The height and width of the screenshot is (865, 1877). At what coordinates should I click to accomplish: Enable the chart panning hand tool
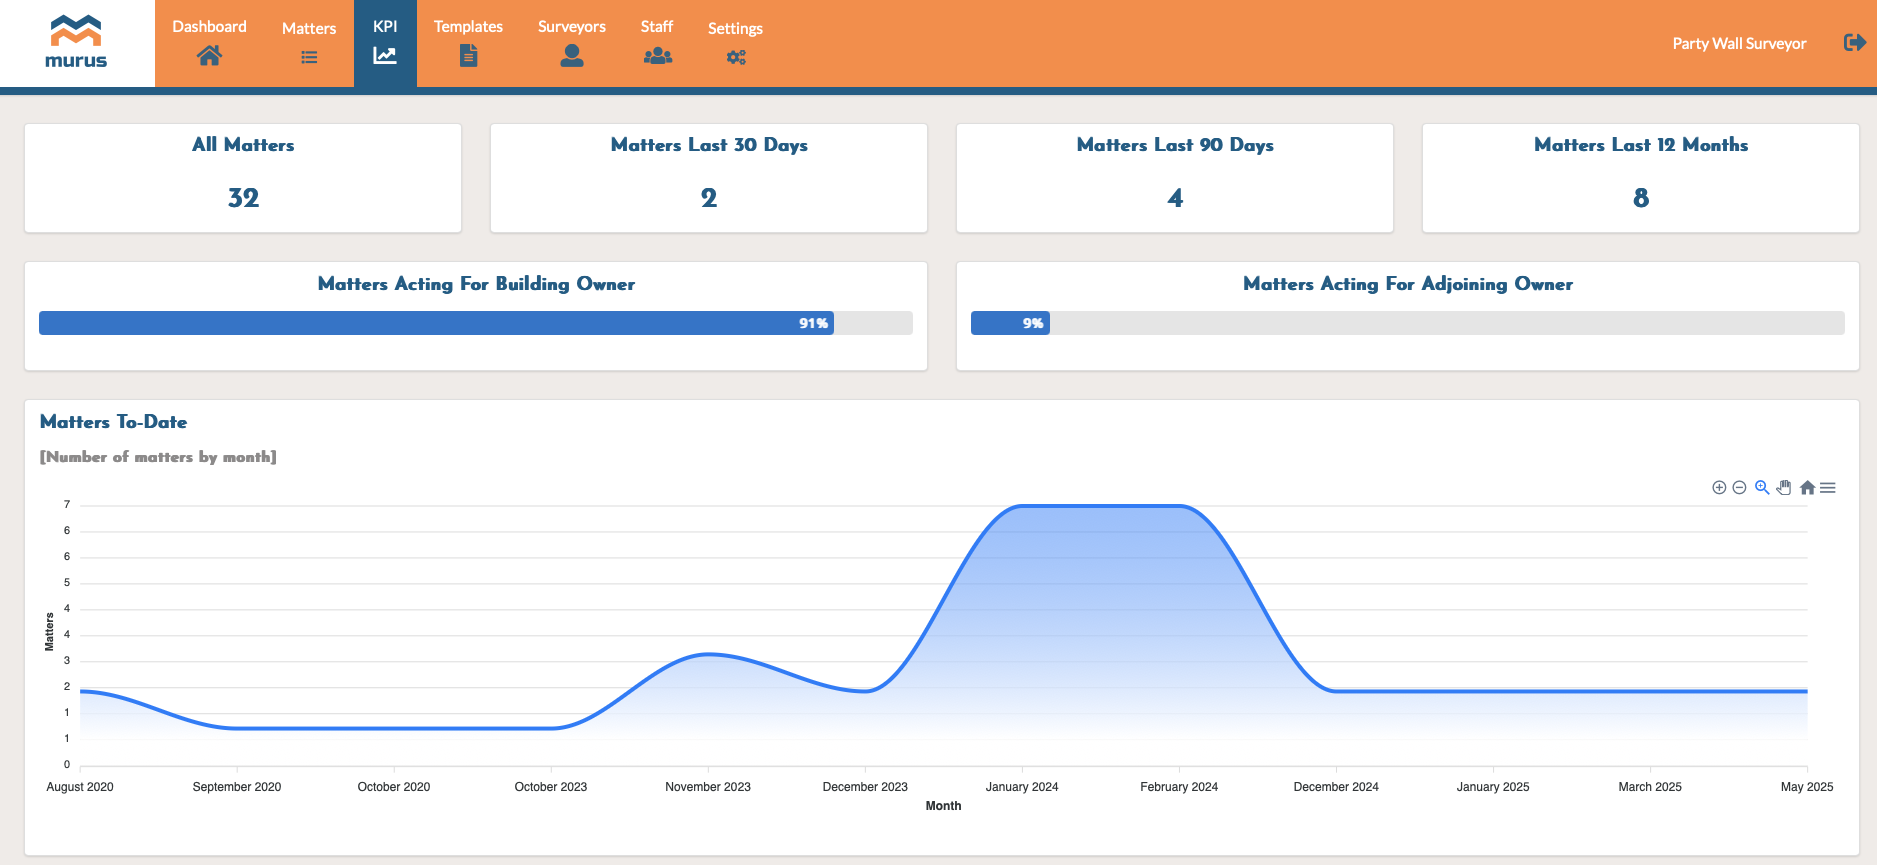[1784, 487]
